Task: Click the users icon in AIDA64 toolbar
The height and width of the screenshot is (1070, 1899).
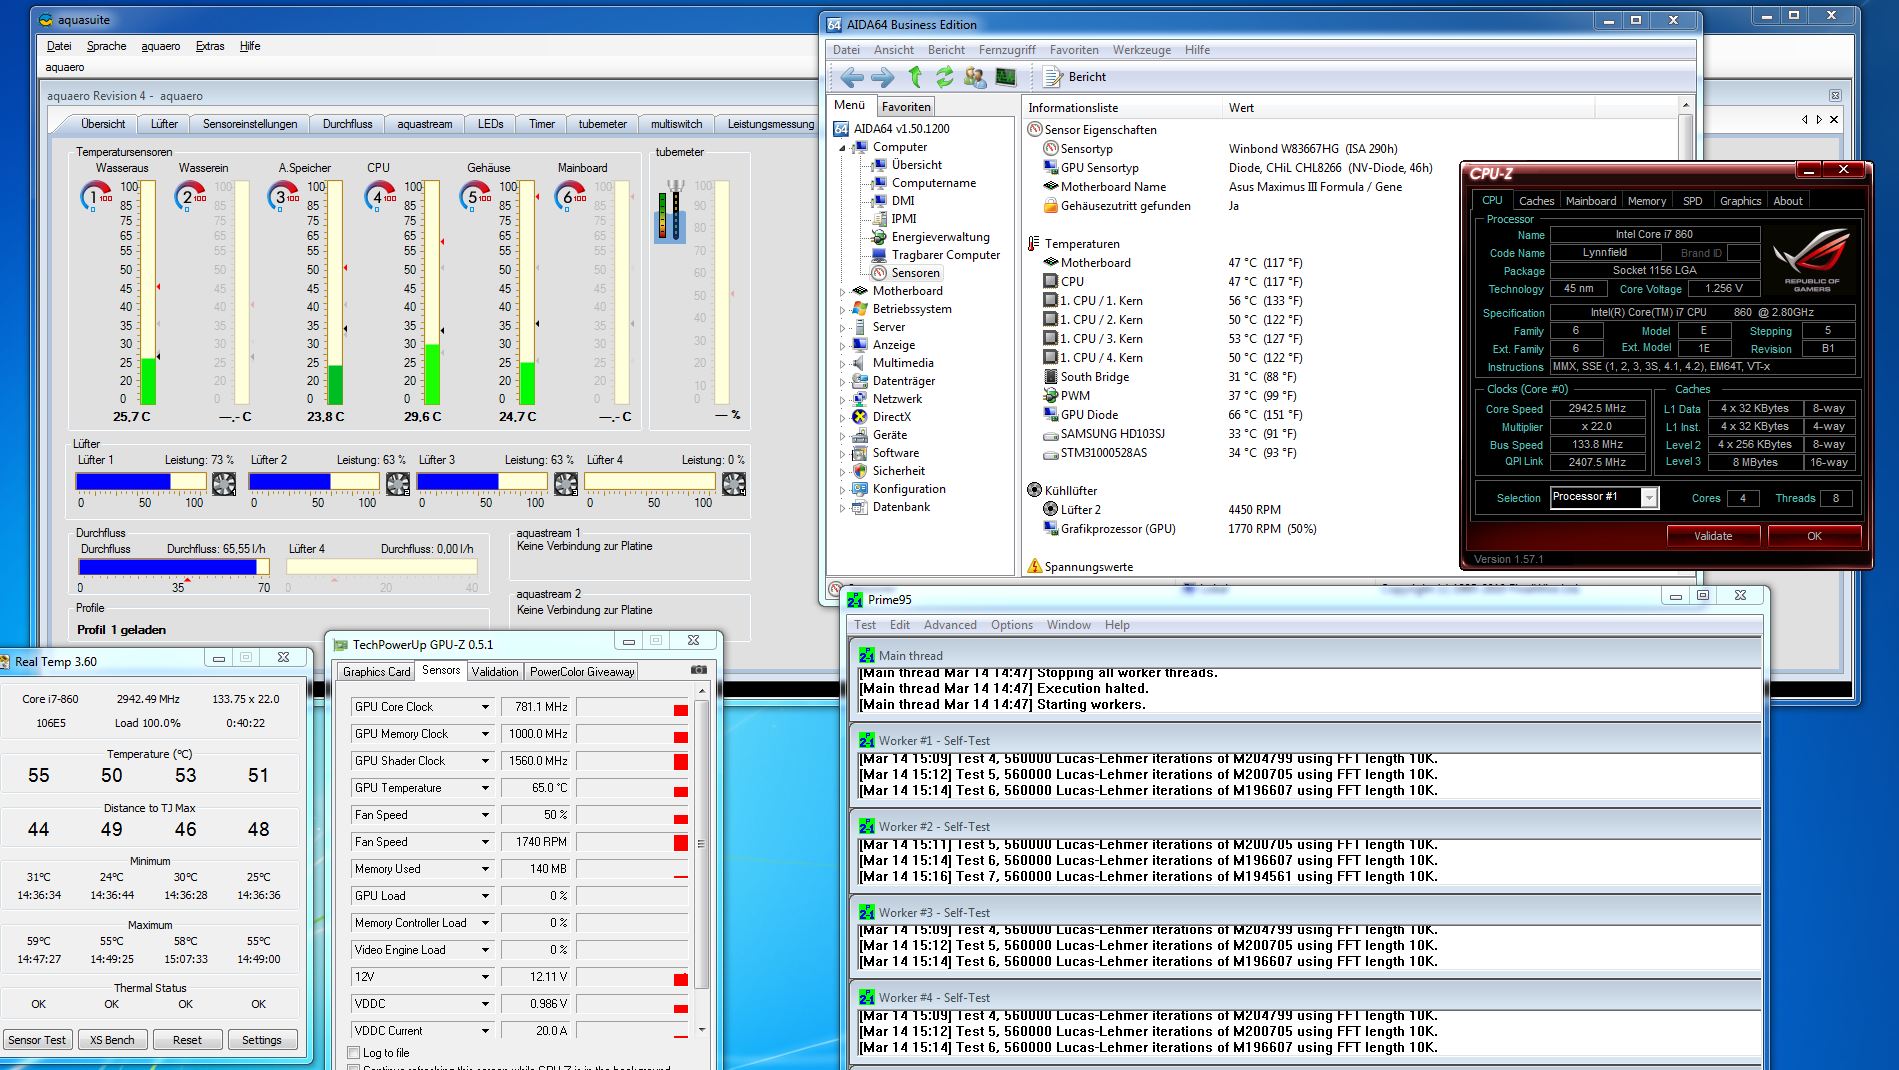Action: tap(975, 77)
